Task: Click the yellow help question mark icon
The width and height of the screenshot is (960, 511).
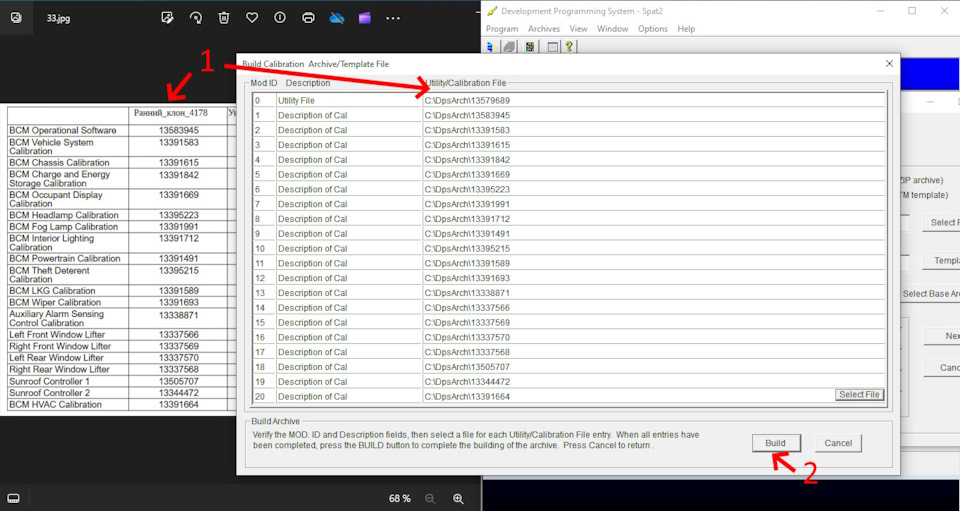Action: (569, 47)
